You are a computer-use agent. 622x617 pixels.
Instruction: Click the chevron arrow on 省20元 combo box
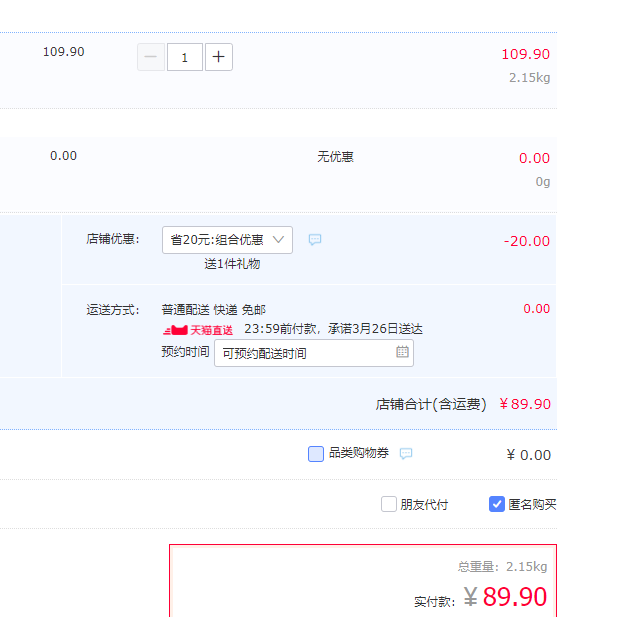(x=279, y=240)
